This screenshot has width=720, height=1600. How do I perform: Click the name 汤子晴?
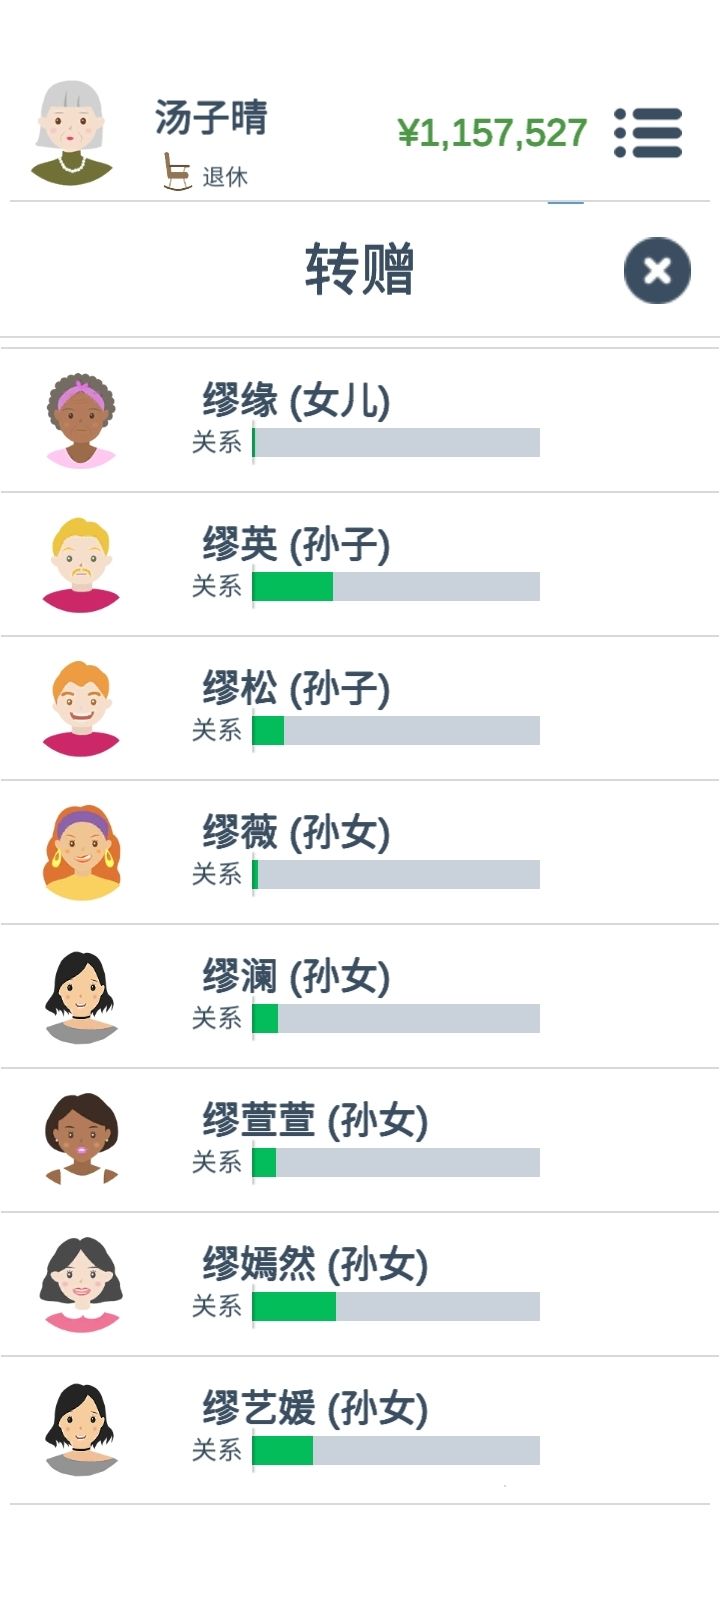pos(211,117)
